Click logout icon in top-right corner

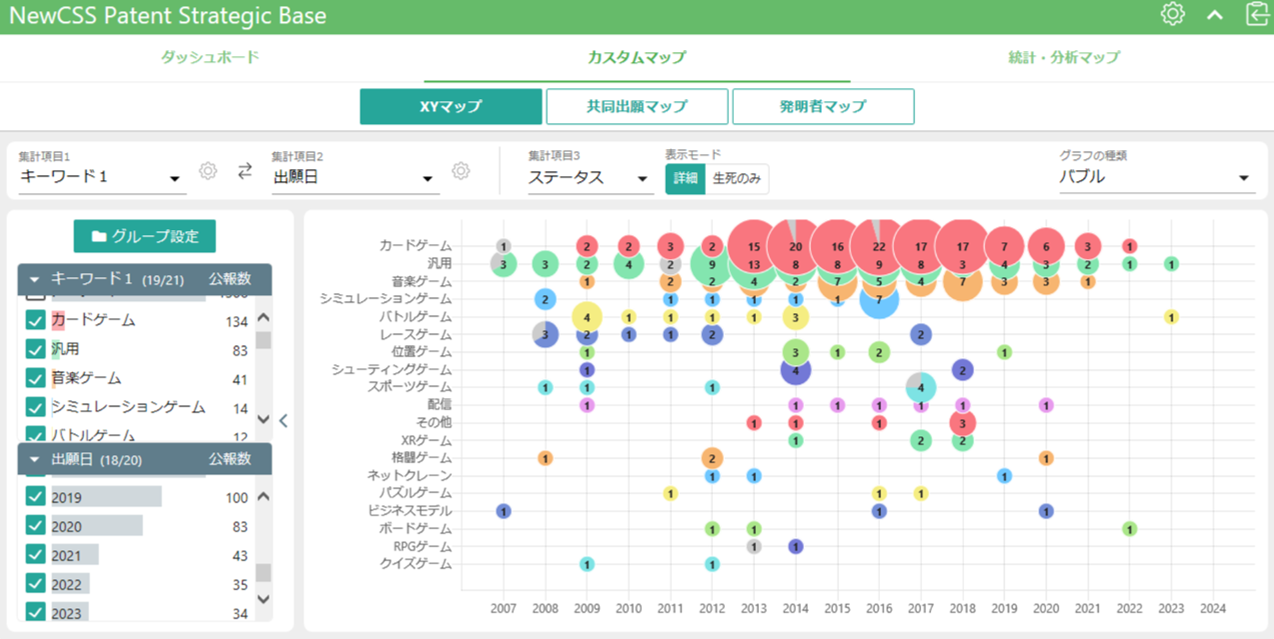coord(1257,14)
